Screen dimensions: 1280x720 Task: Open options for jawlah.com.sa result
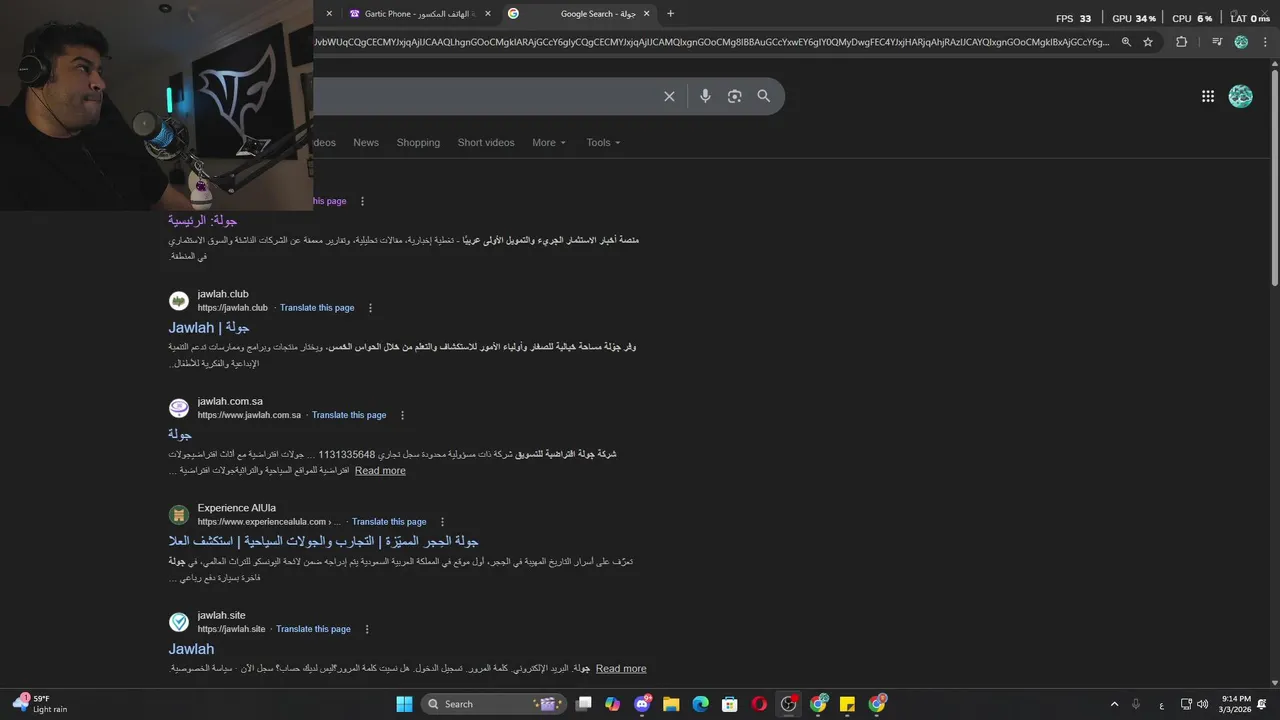[403, 415]
